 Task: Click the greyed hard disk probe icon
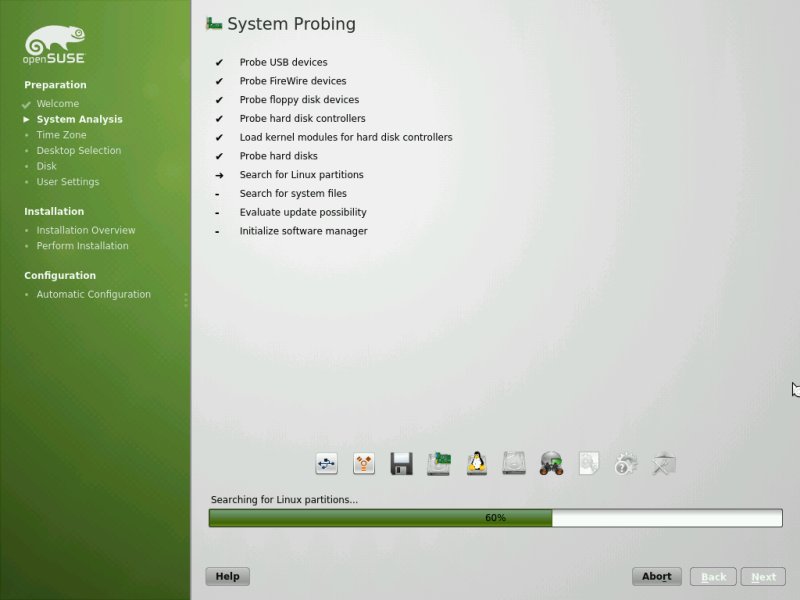click(x=514, y=464)
